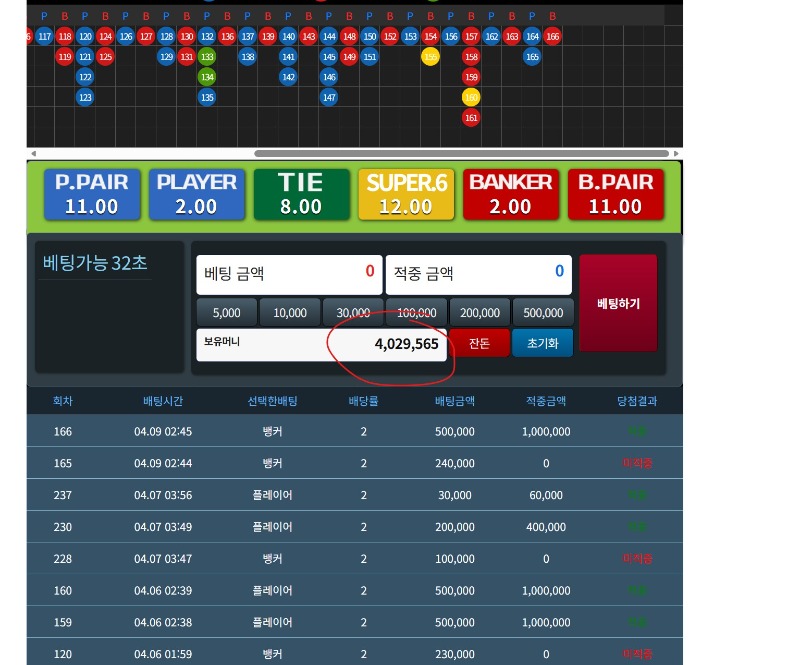This screenshot has height=665, width=800.
Task: Click yellow road marker 160
Action: [471, 97]
